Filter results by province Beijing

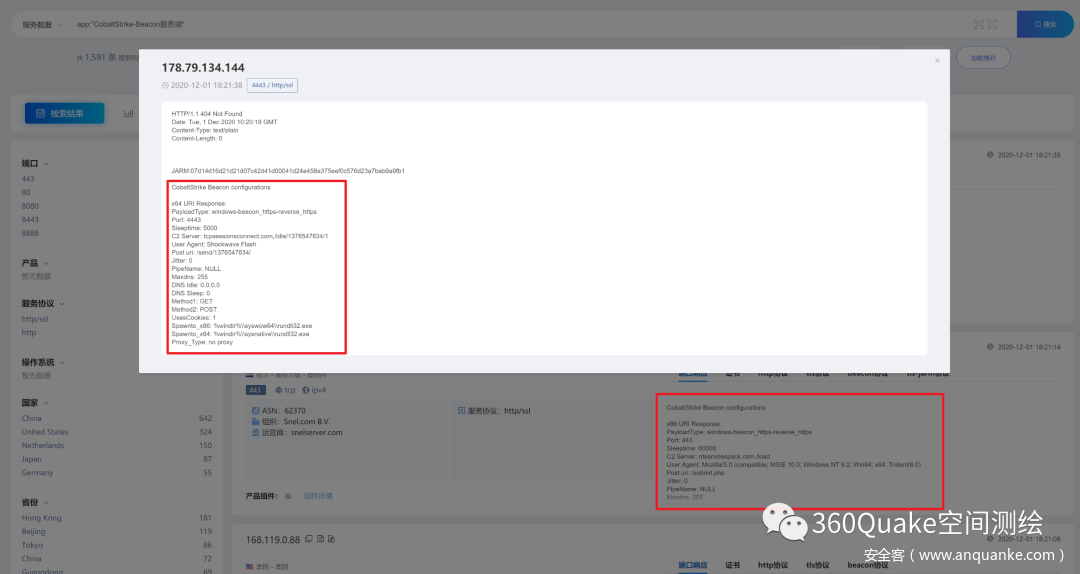click(33, 531)
